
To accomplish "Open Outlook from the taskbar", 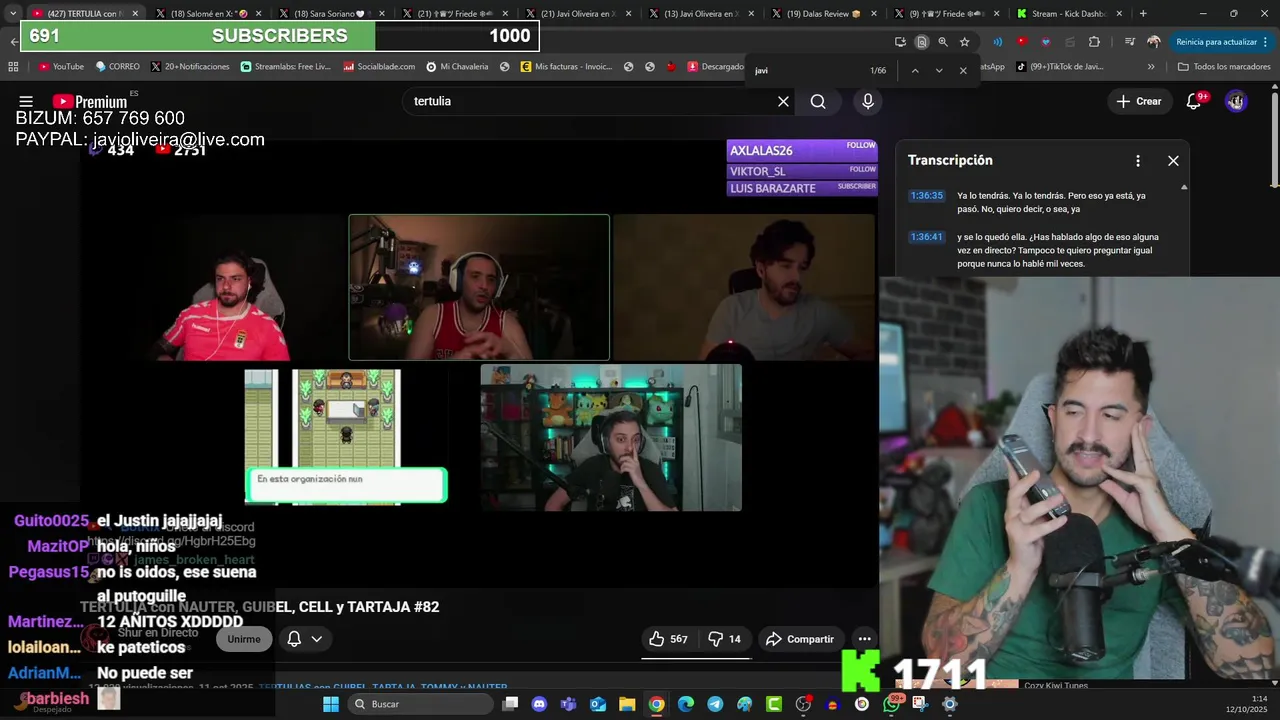I will [x=598, y=704].
